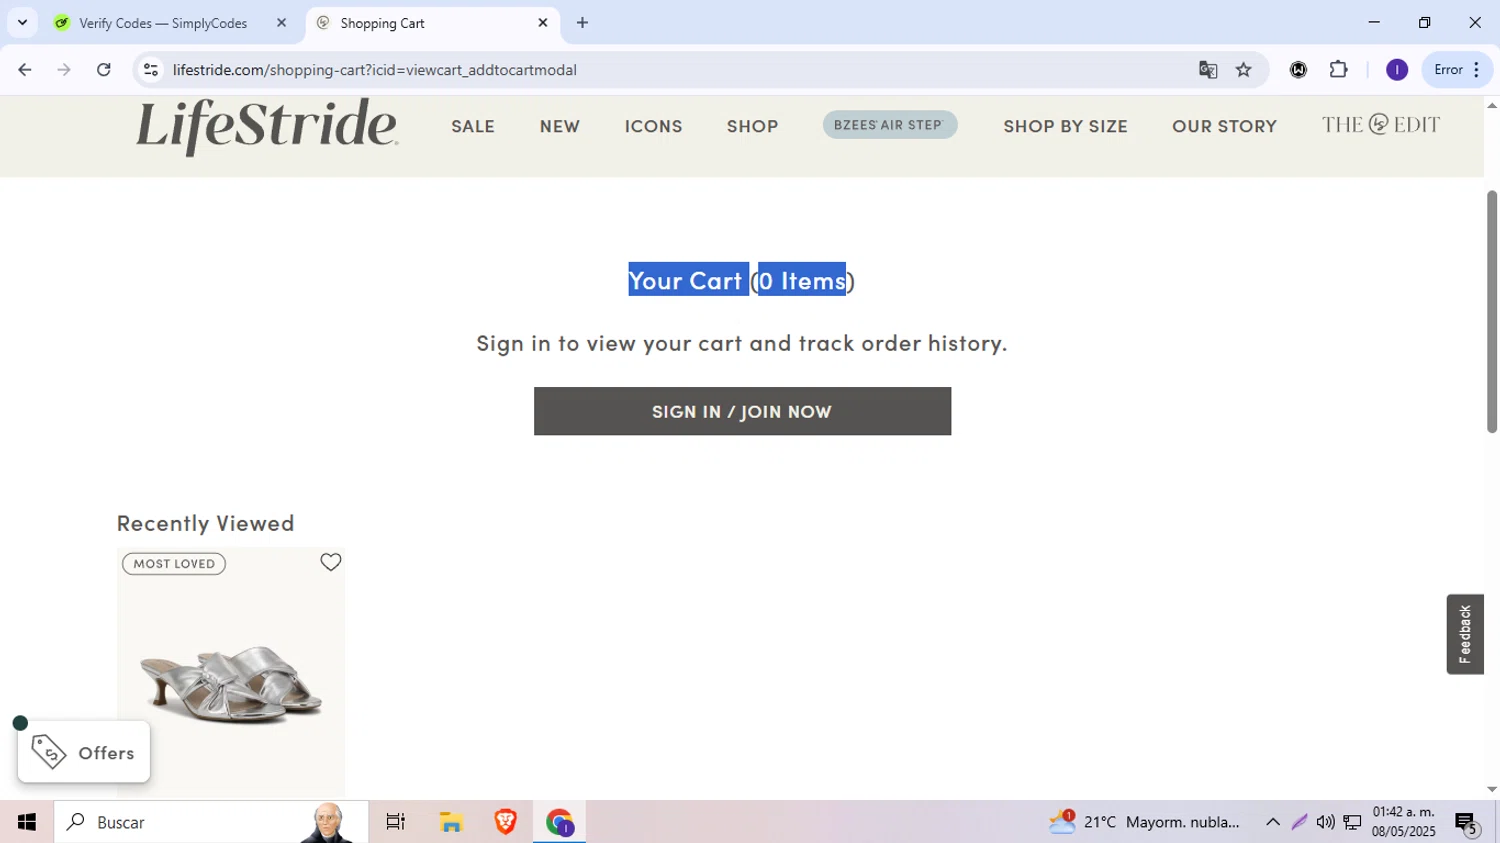Open OUR STORY menu
Image resolution: width=1500 pixels, height=843 pixels.
click(1225, 126)
